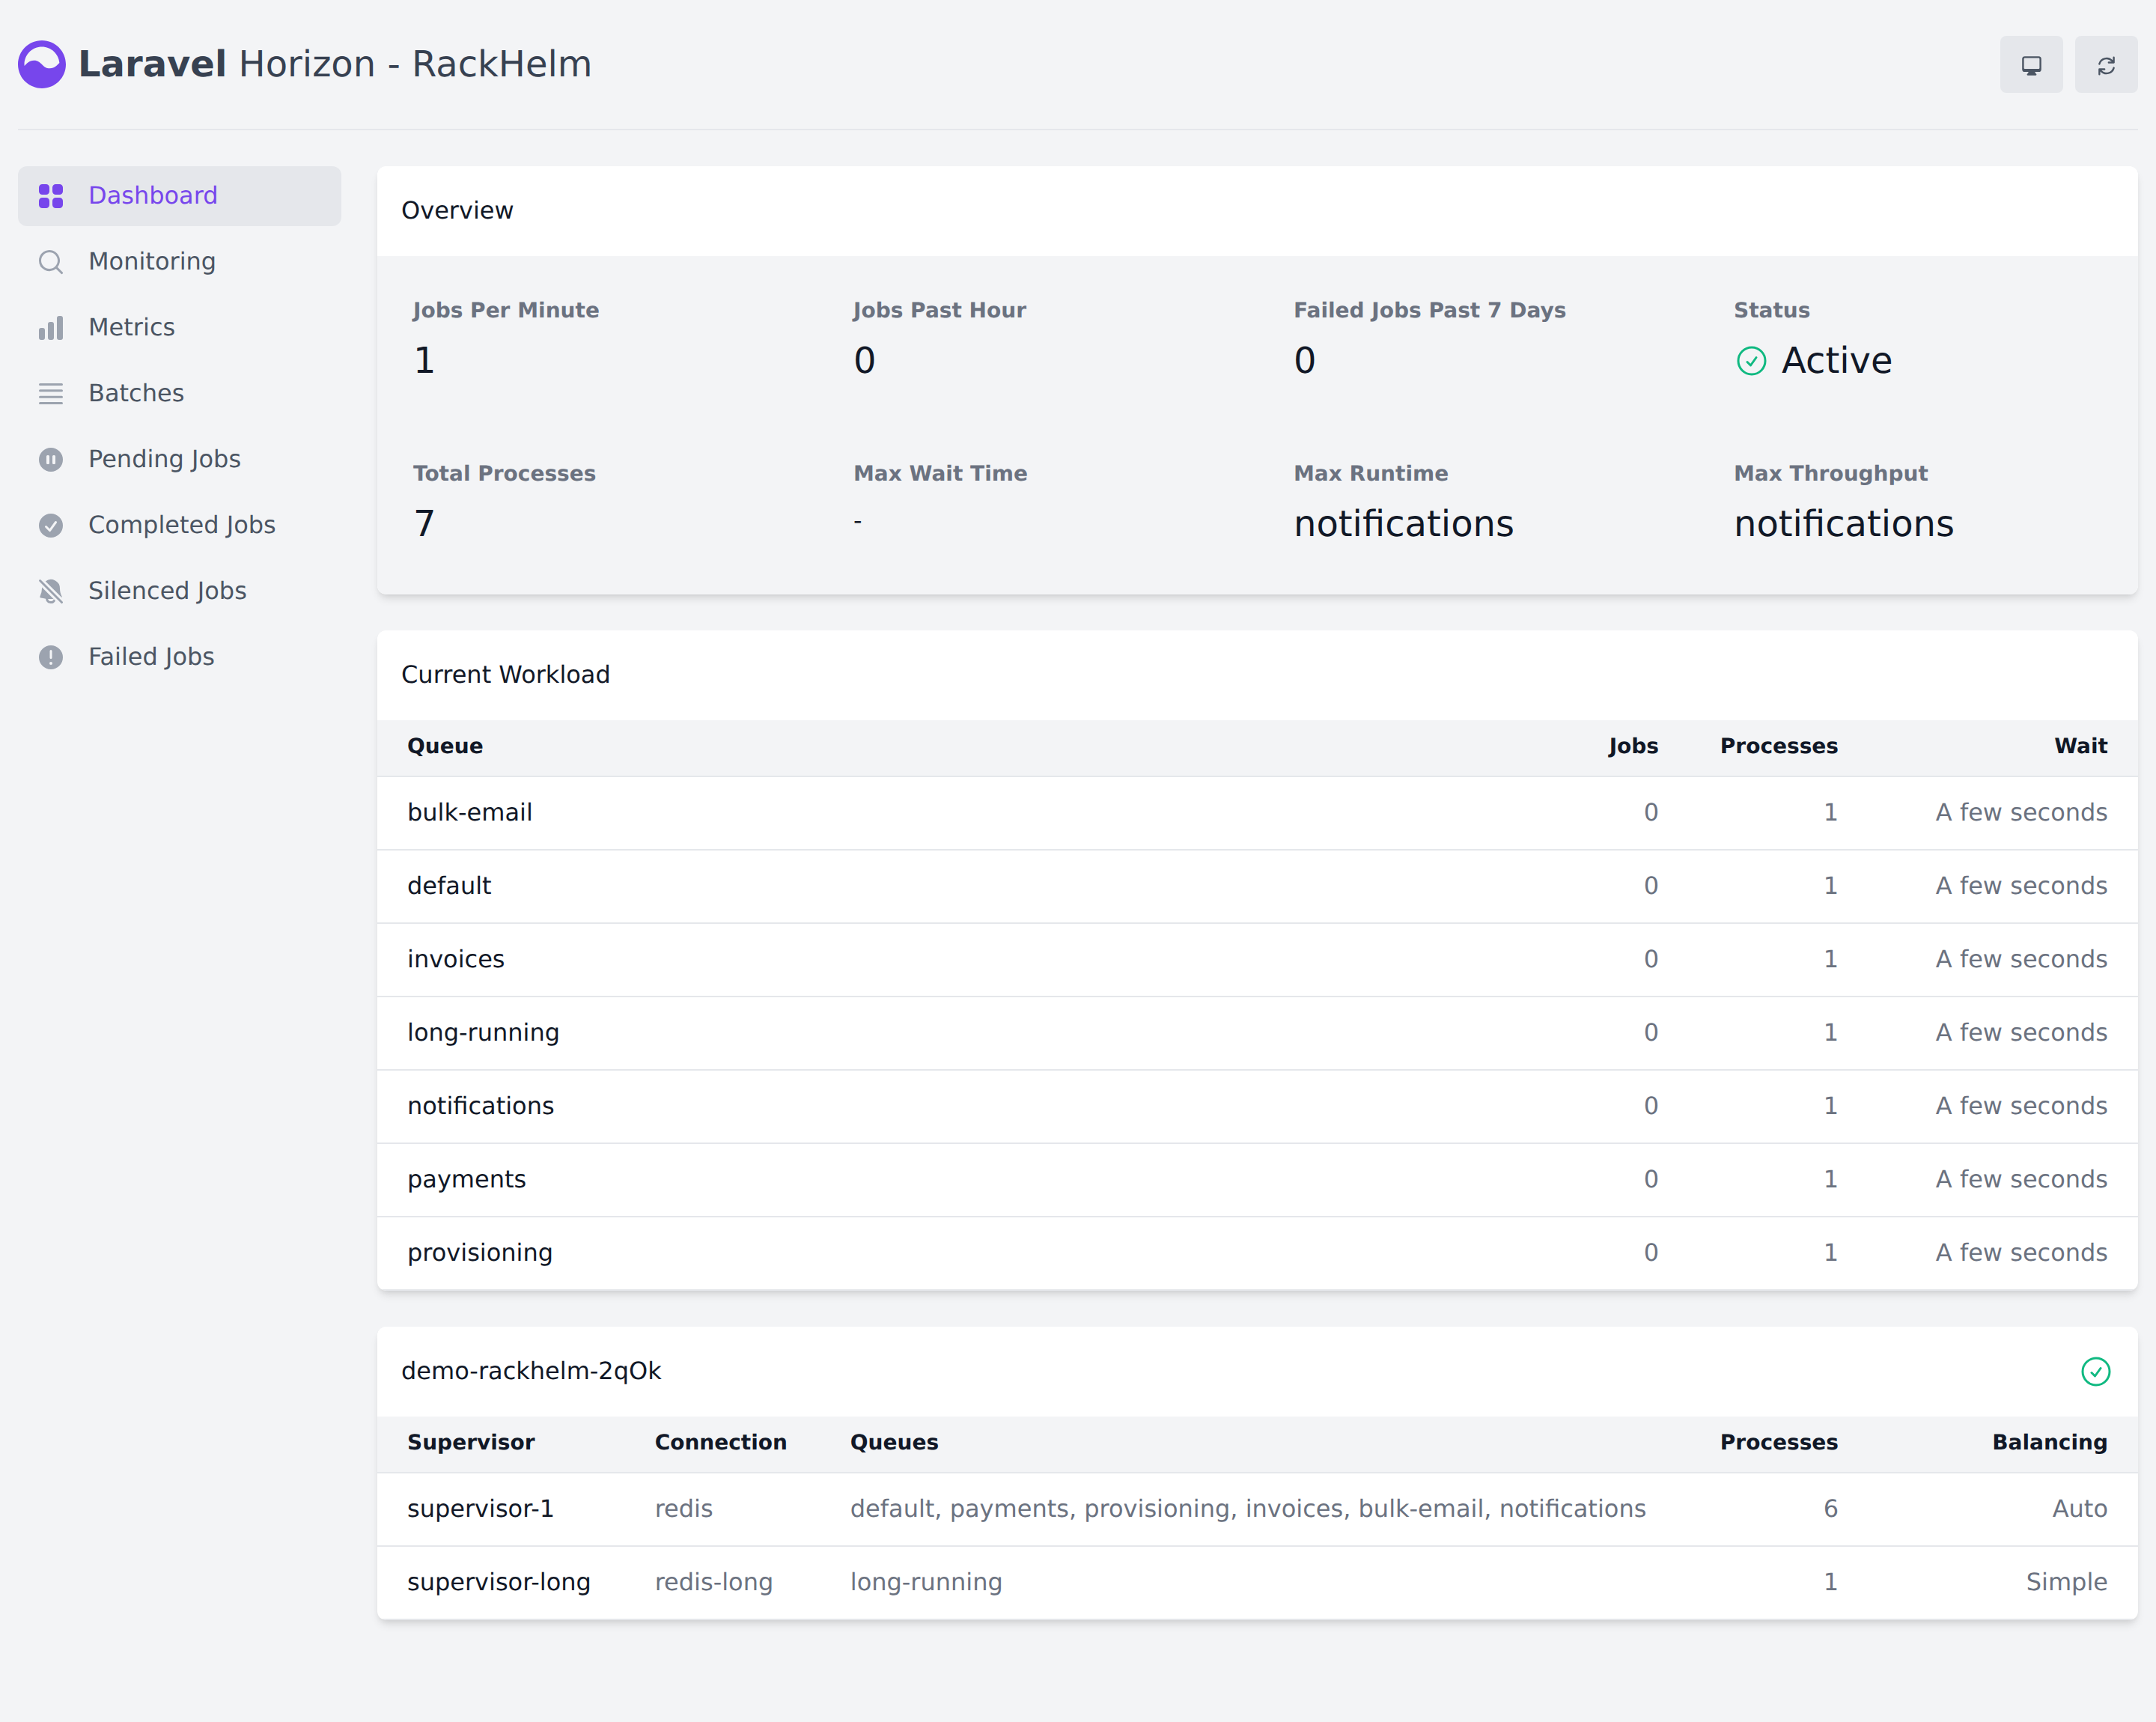Image resolution: width=2156 pixels, height=1722 pixels.
Task: Click the auto-refresh arrows icon button
Action: [x=2106, y=65]
